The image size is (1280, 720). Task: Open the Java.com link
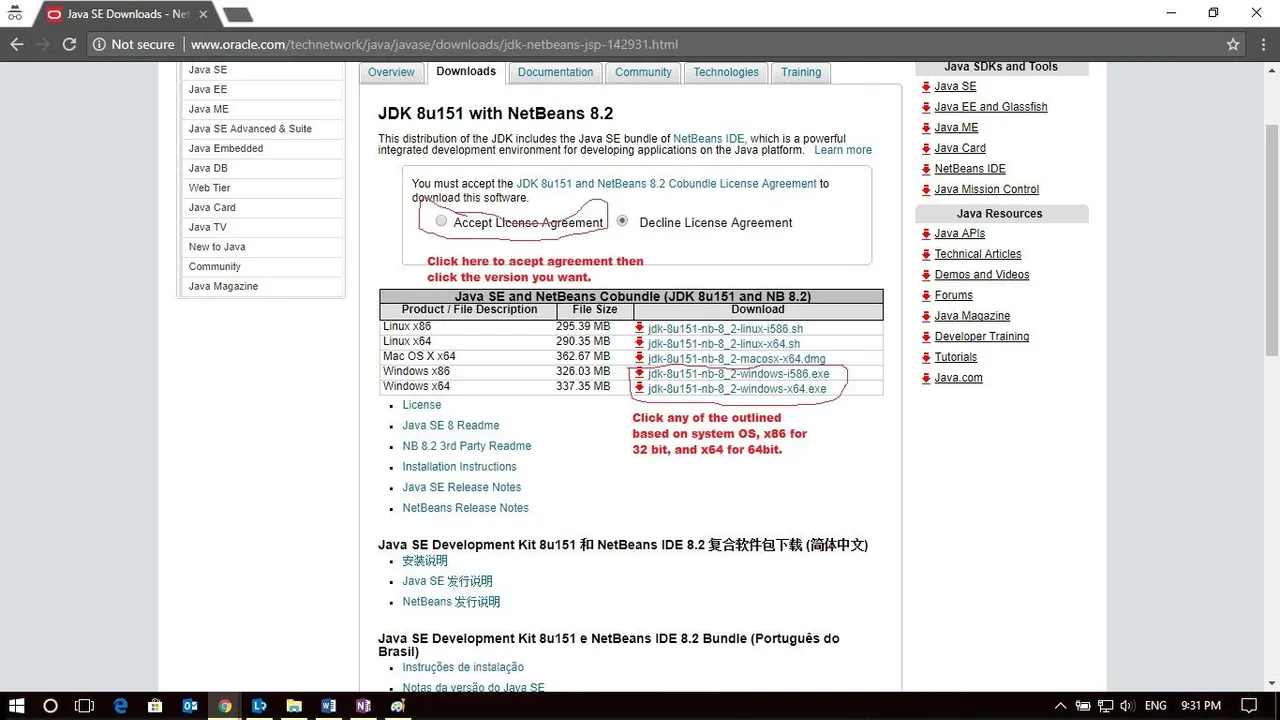958,378
